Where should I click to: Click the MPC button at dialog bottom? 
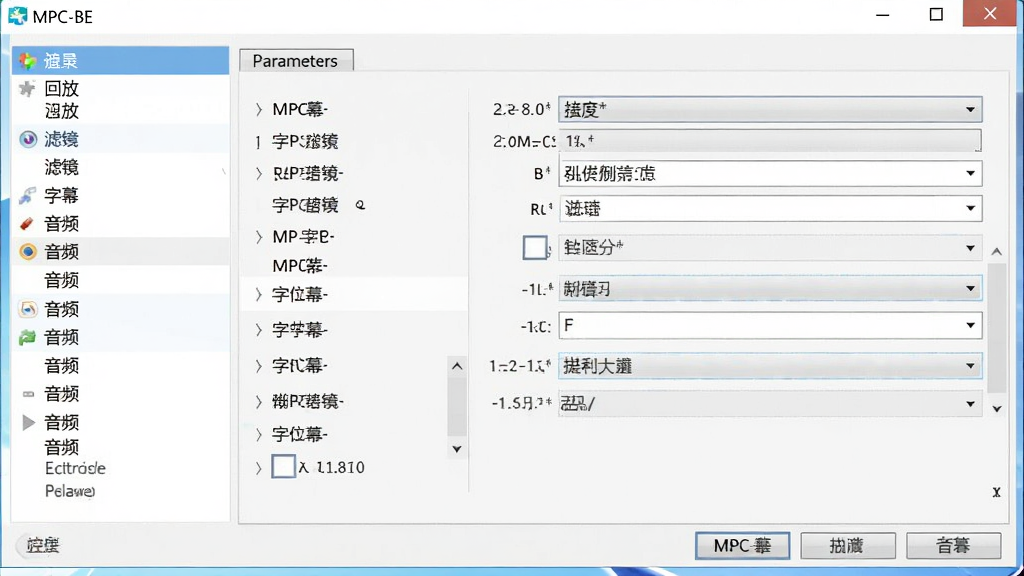point(743,545)
